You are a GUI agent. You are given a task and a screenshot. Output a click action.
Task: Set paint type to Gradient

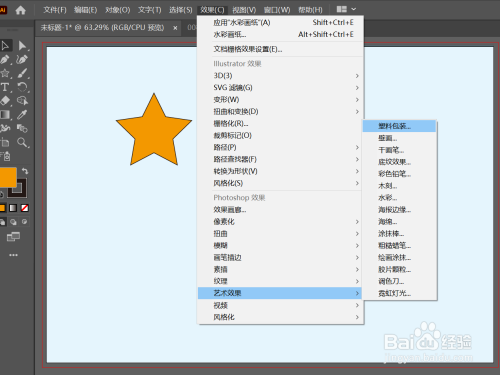click(13, 208)
